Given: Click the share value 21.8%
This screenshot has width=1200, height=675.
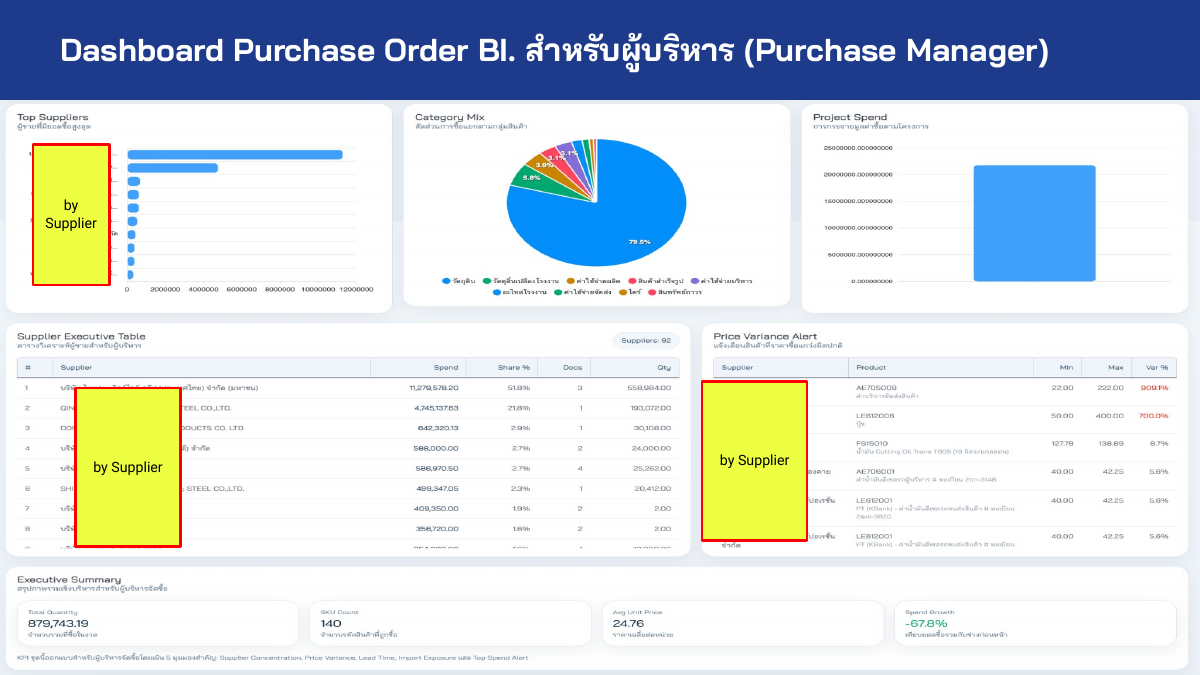Looking at the screenshot, I should pos(519,408).
